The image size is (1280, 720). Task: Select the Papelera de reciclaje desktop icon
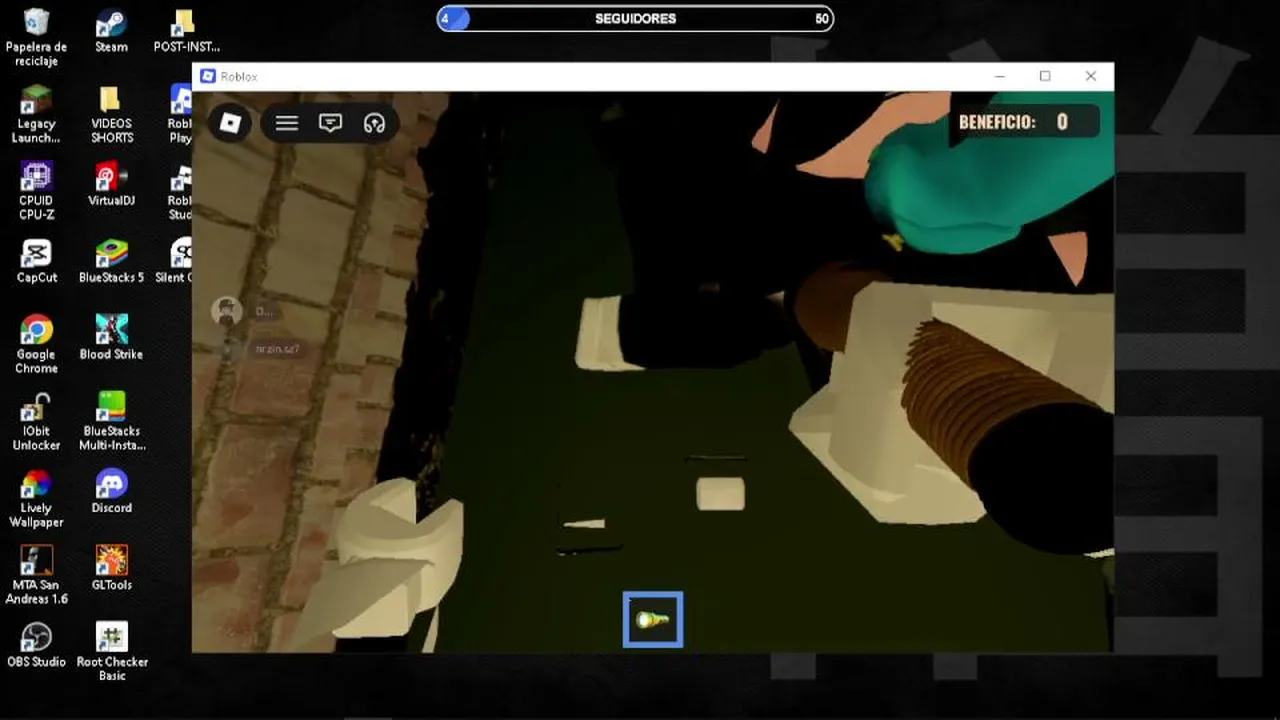(x=36, y=38)
